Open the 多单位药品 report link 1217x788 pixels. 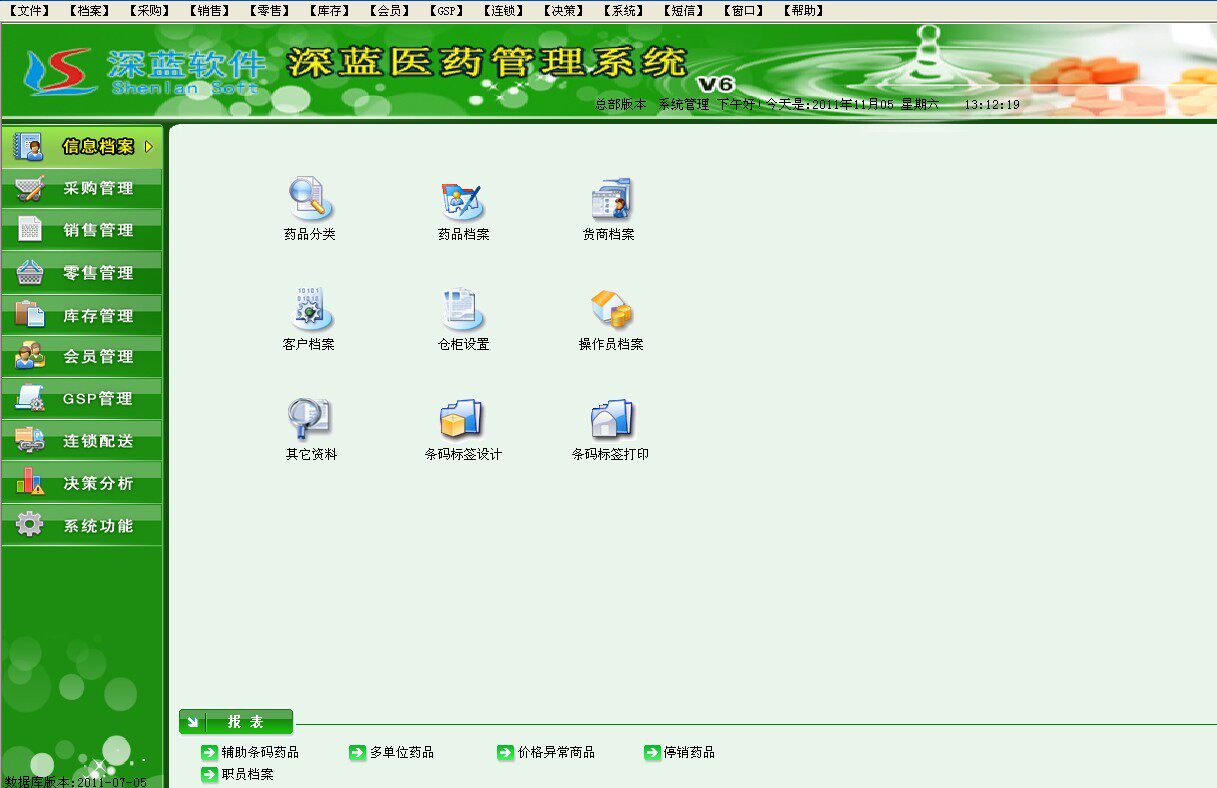(x=401, y=752)
